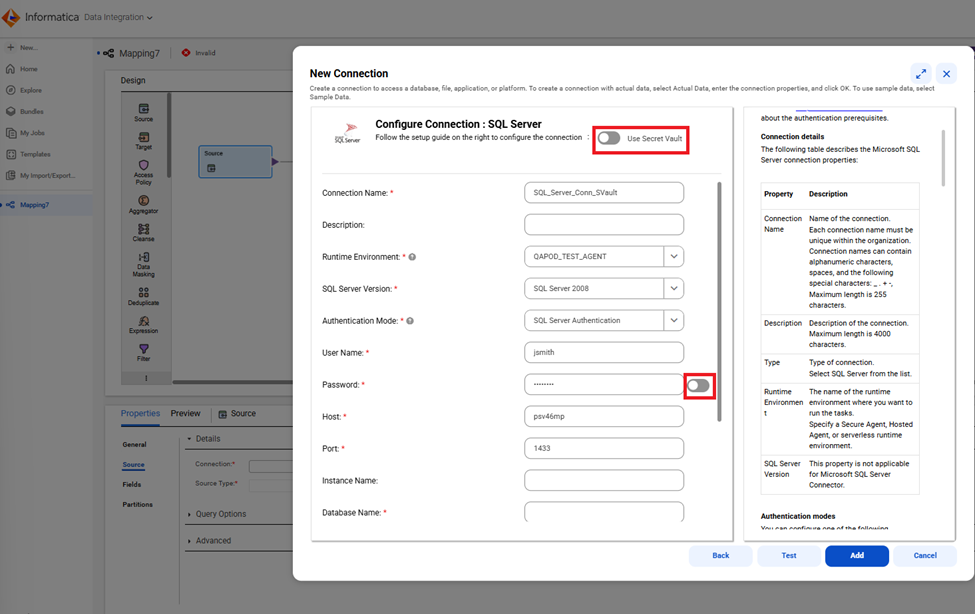This screenshot has height=614, width=975.
Task: Open the General properties section
Action: pyautogui.click(x=134, y=445)
